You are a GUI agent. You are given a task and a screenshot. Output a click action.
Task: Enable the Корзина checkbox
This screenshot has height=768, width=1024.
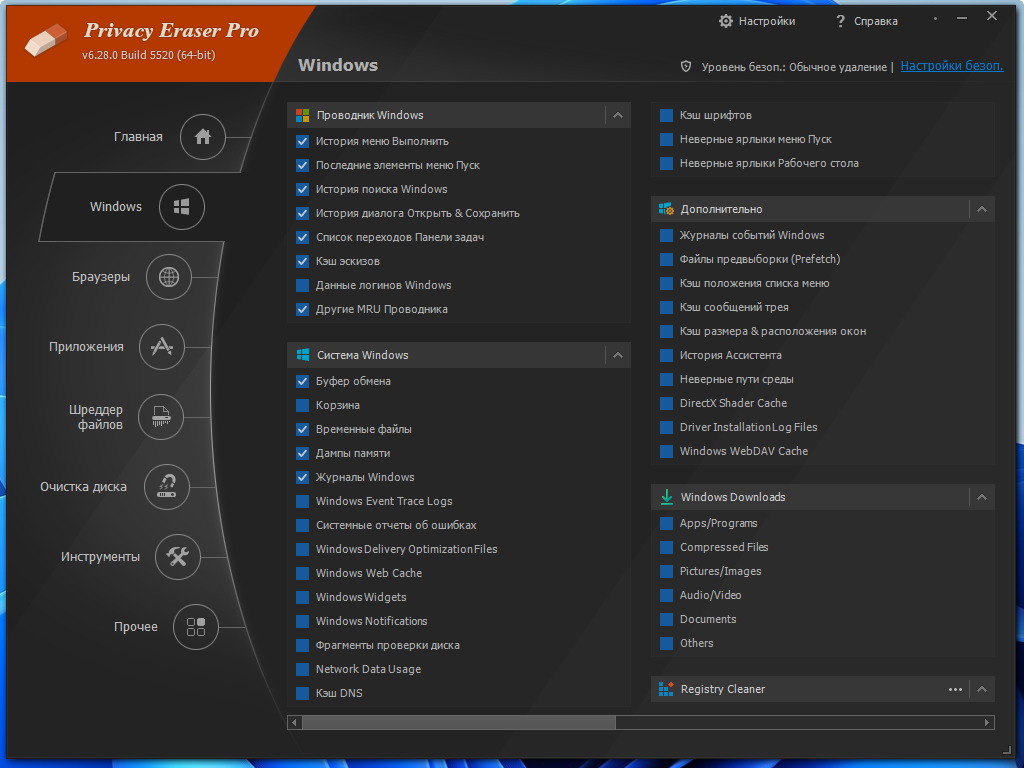pos(303,405)
